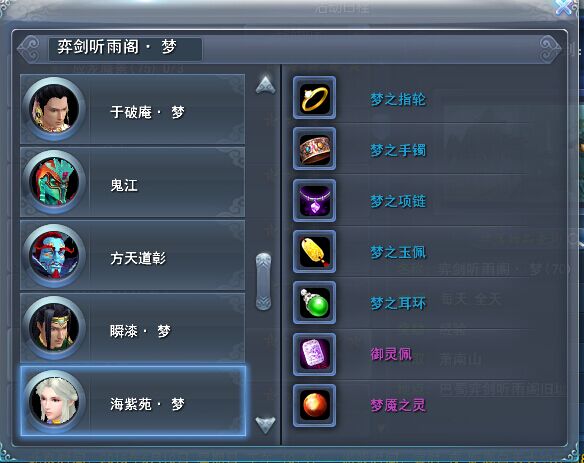
Task: Click the scroll up arrow of boss list
Action: tap(266, 85)
